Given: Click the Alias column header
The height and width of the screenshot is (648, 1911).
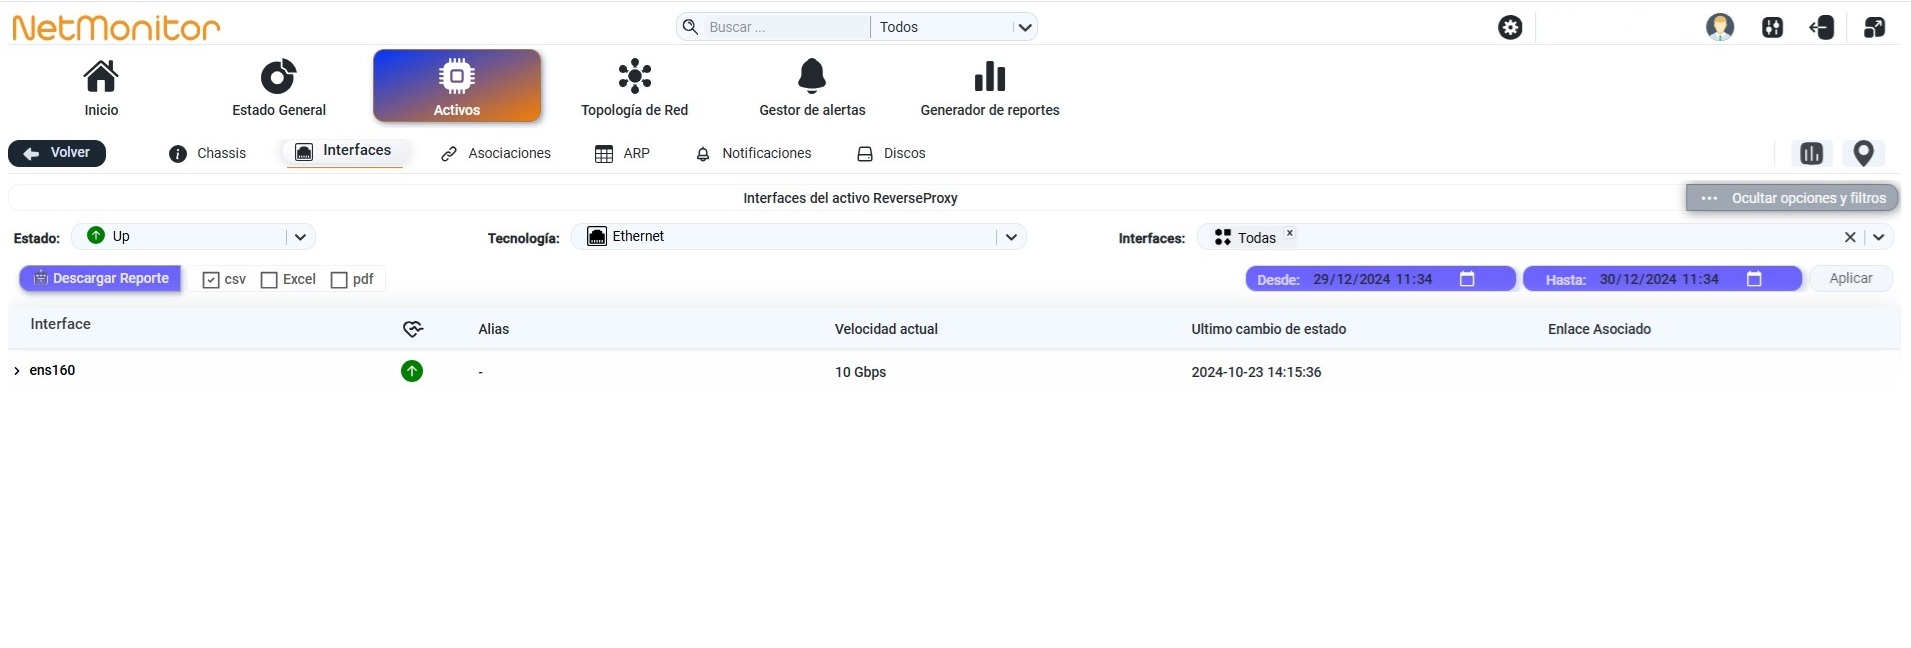Looking at the screenshot, I should (x=494, y=329).
